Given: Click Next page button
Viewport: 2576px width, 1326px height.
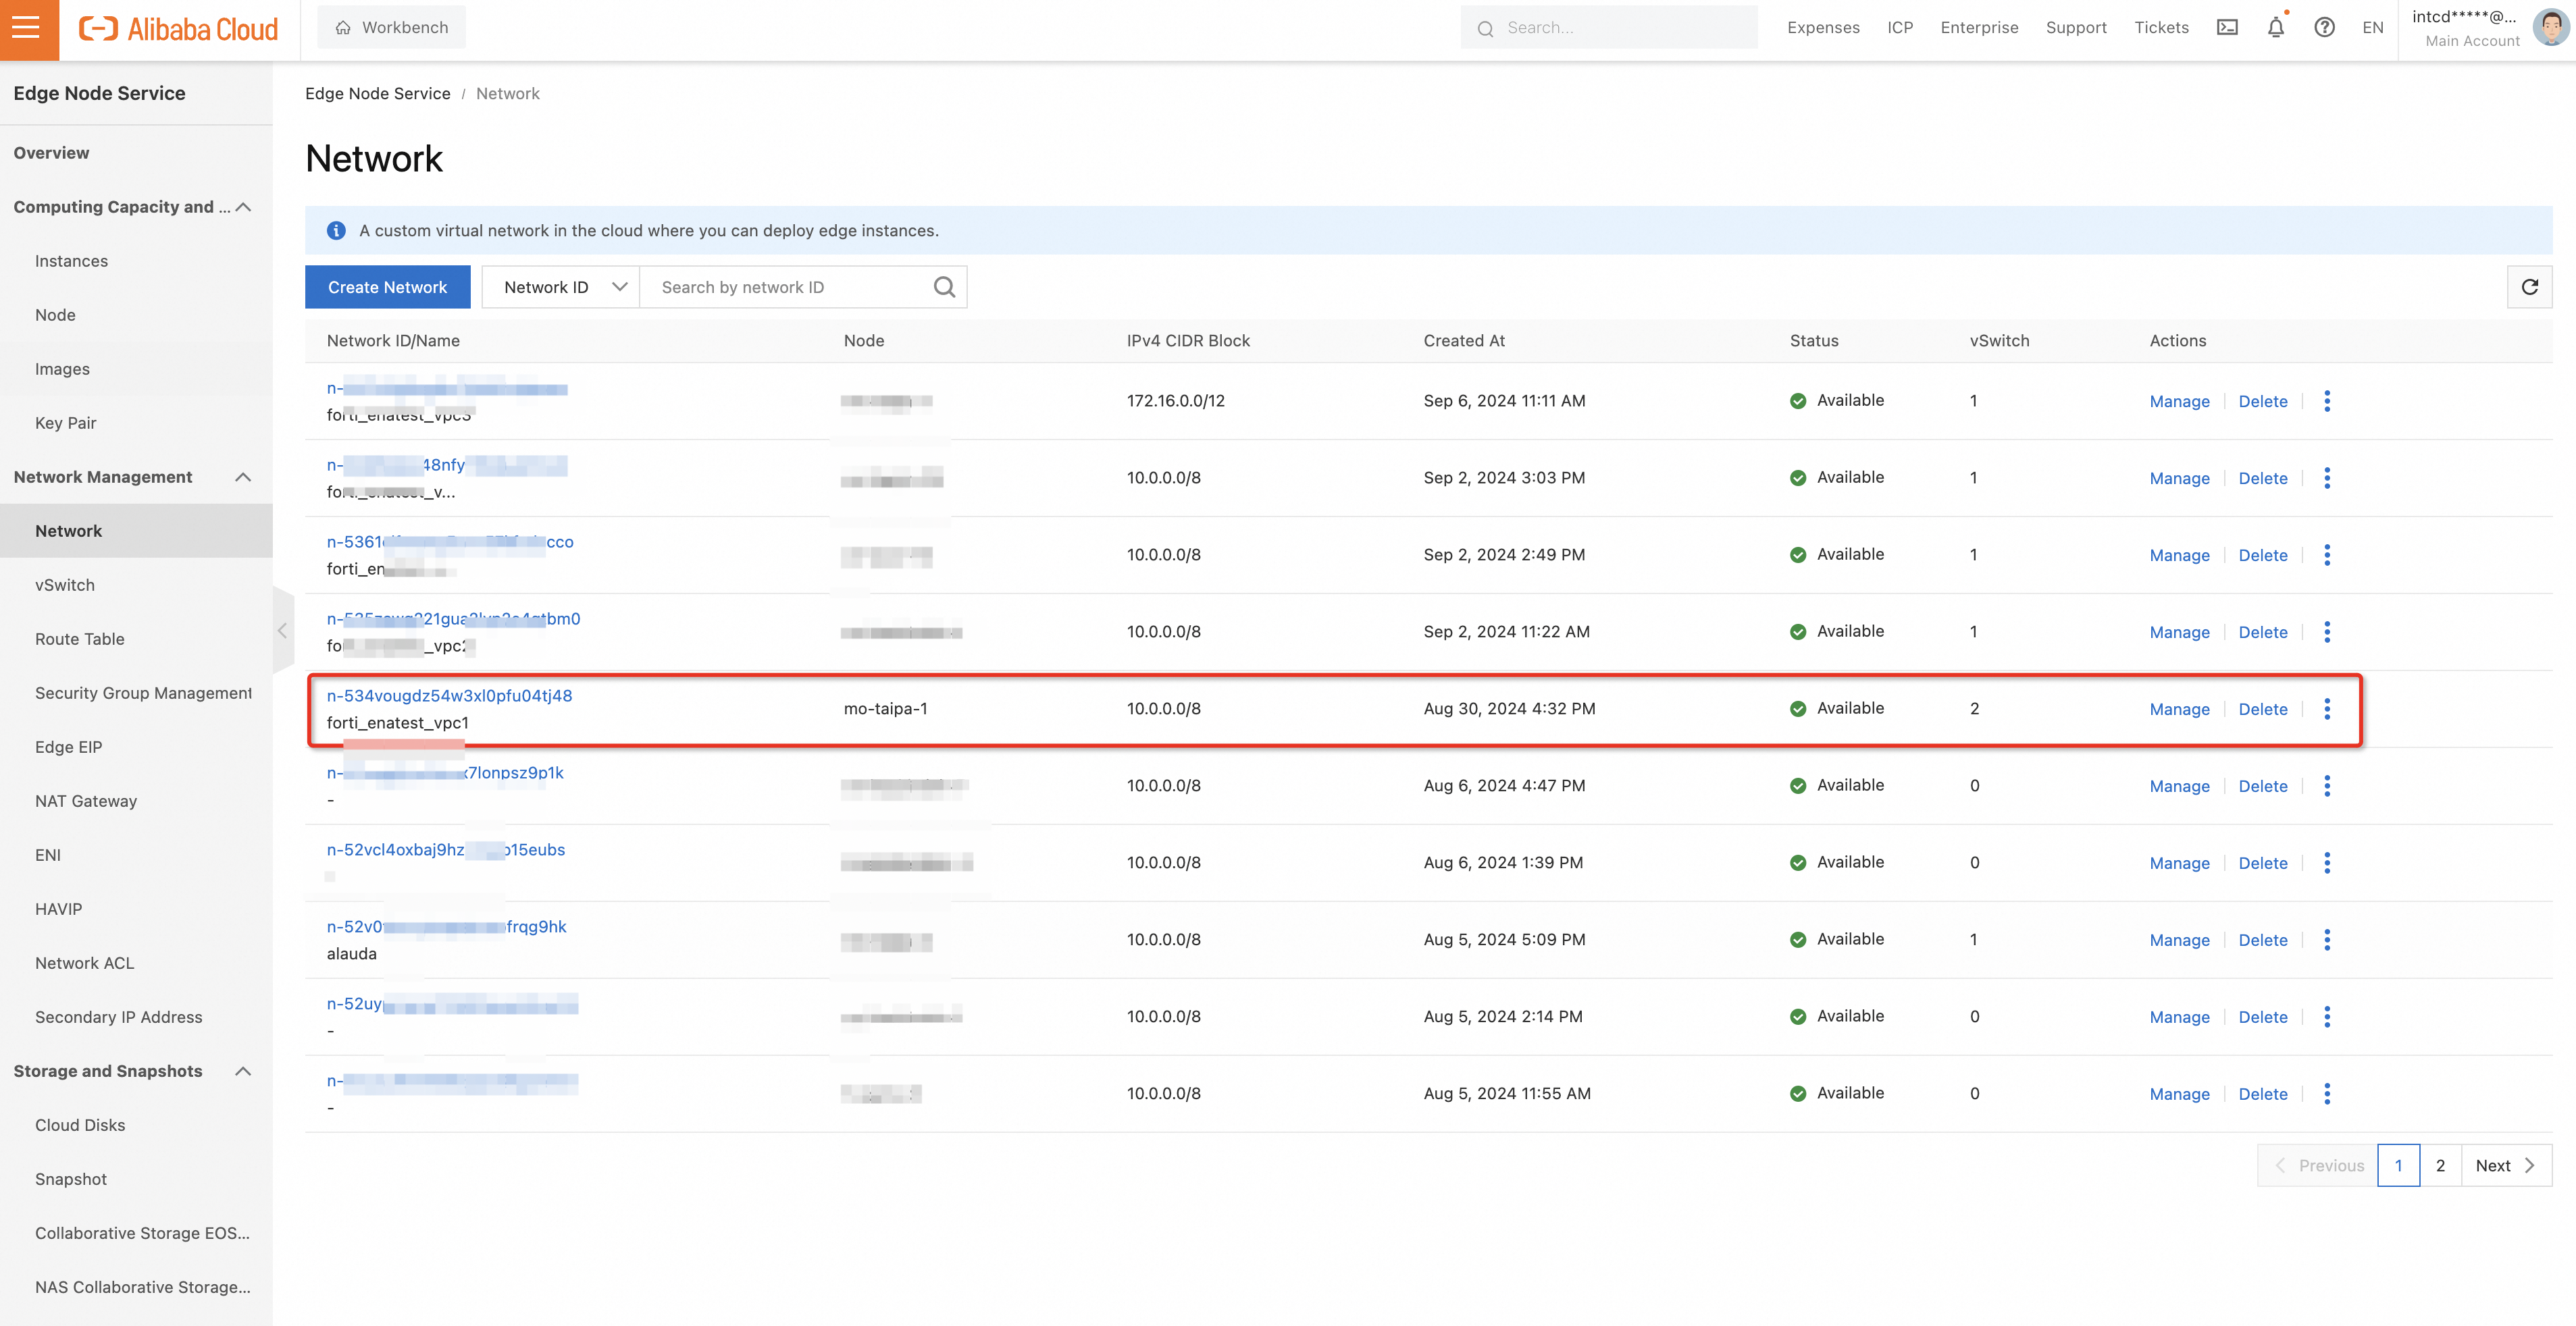Looking at the screenshot, I should [2506, 1166].
